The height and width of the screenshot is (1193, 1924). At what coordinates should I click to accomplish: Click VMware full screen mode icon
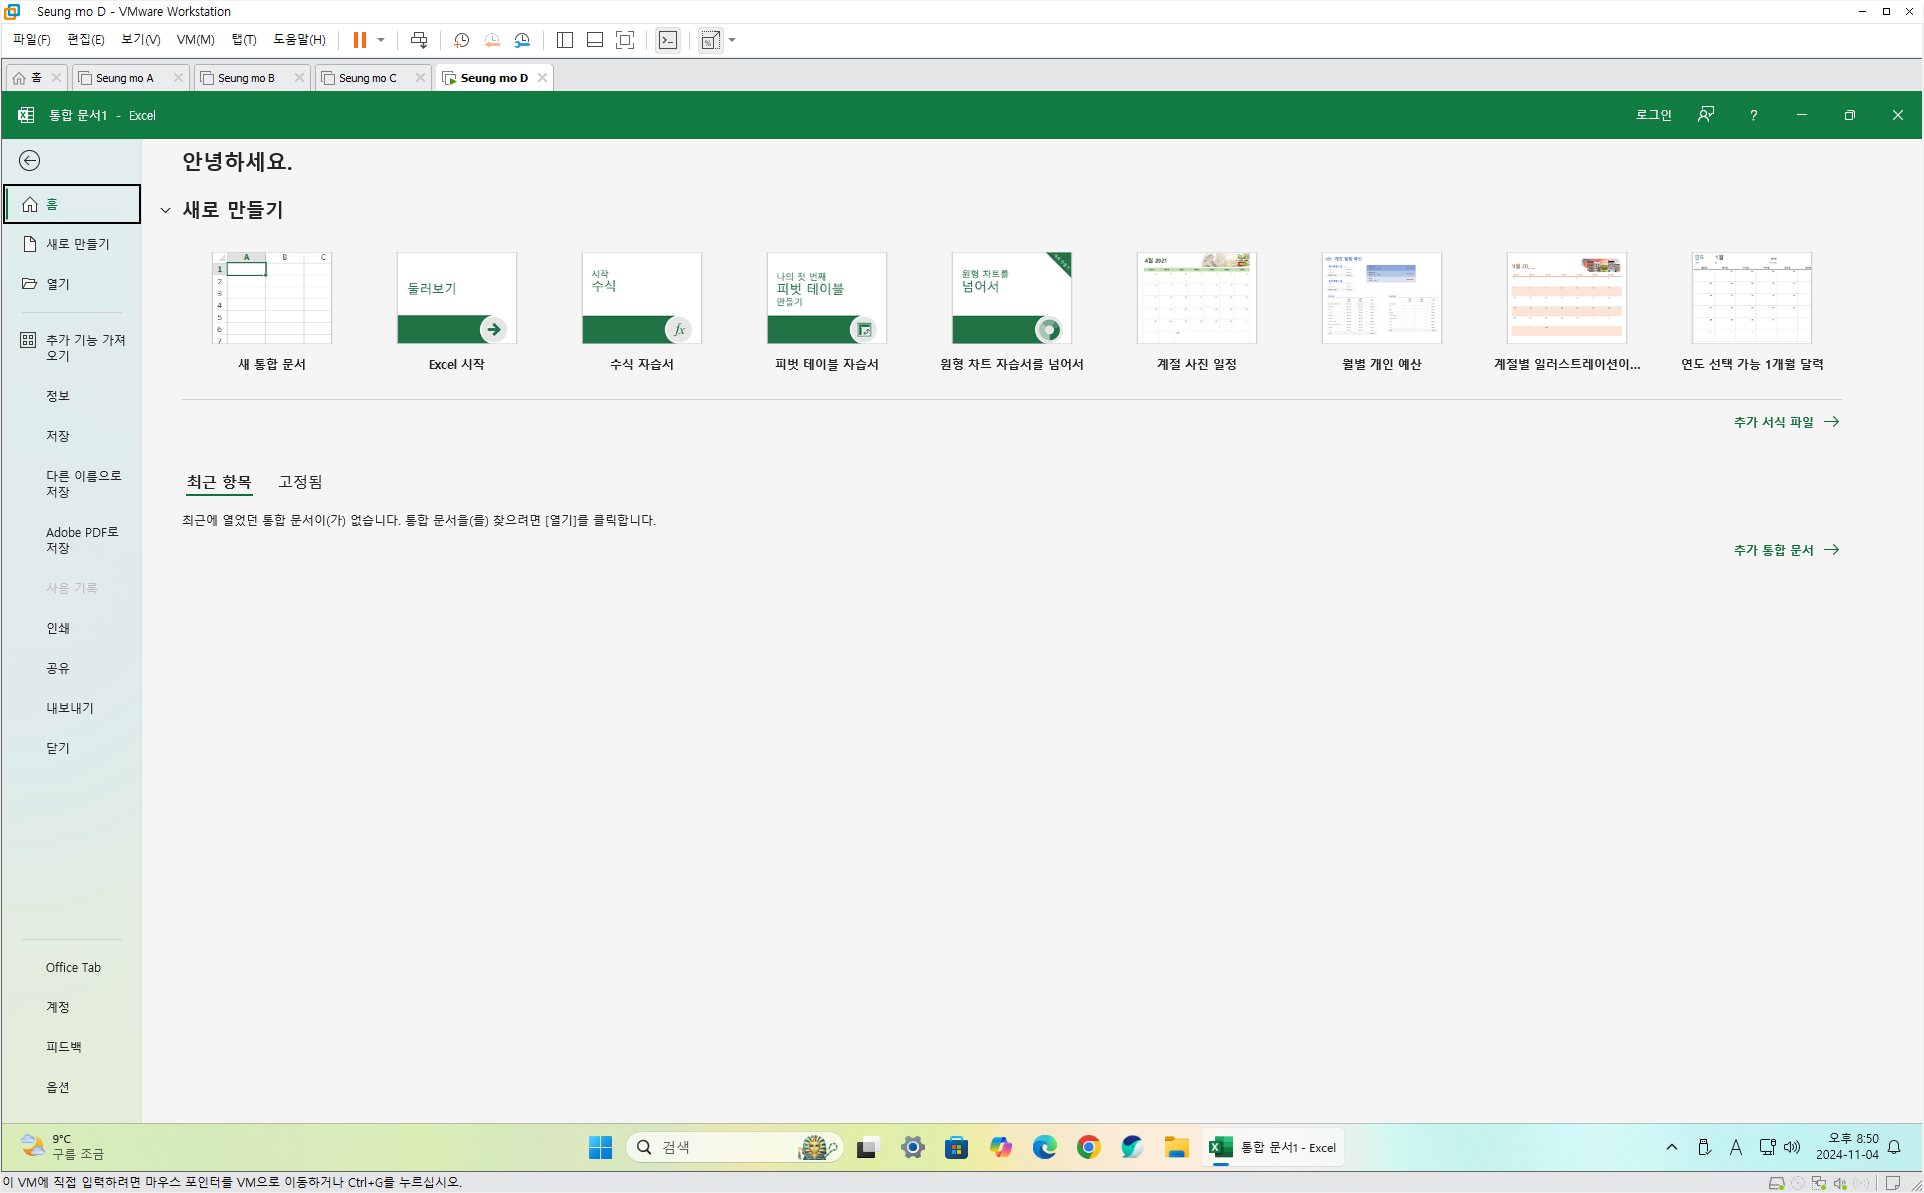(x=625, y=40)
